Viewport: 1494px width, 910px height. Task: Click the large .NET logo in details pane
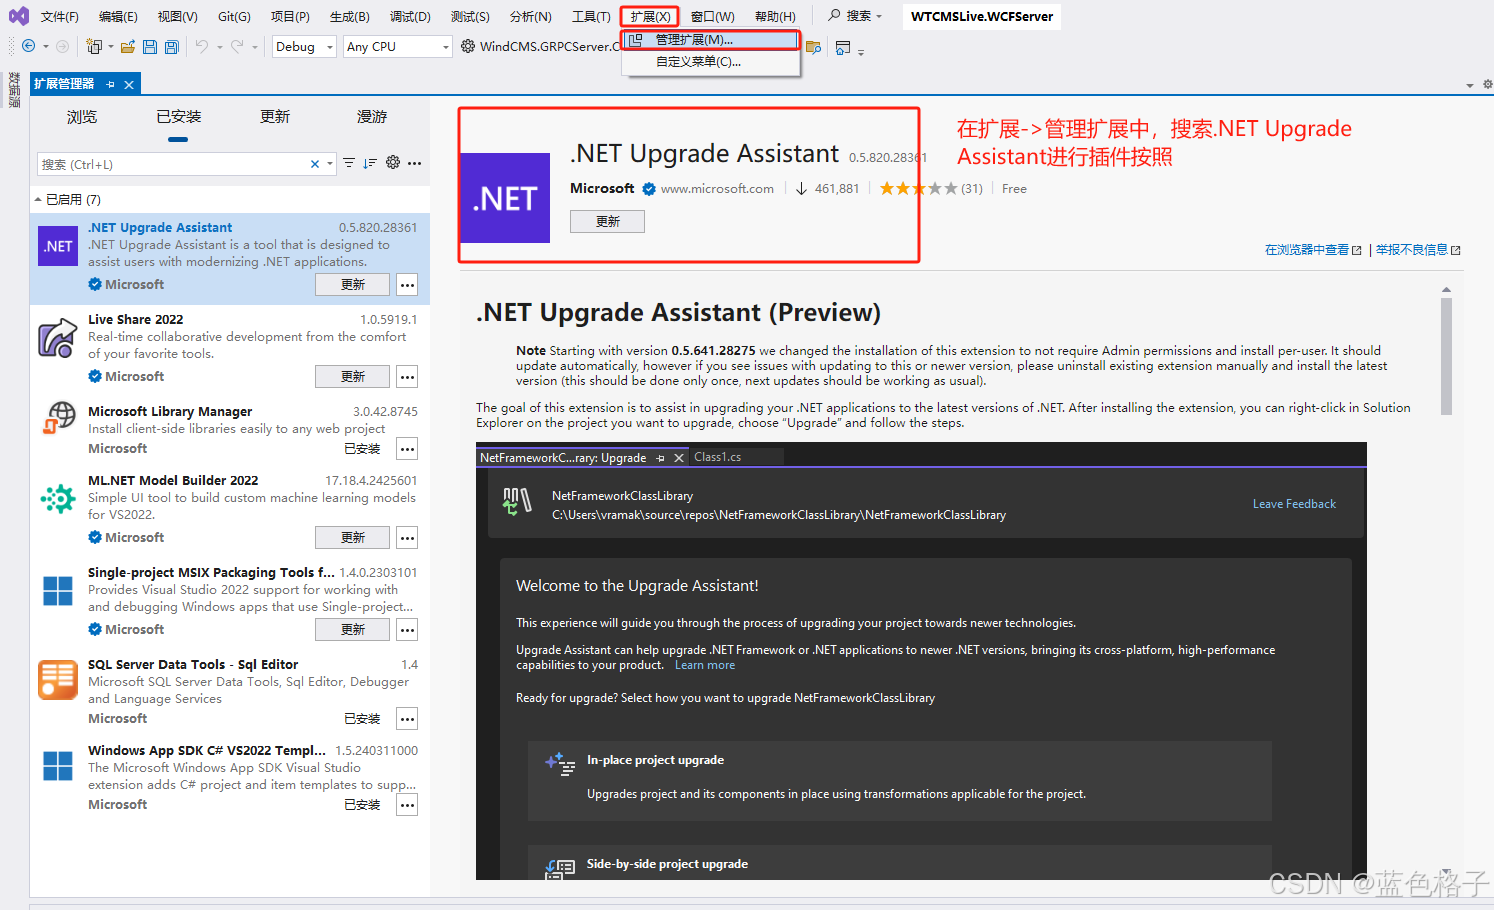pyautogui.click(x=505, y=198)
